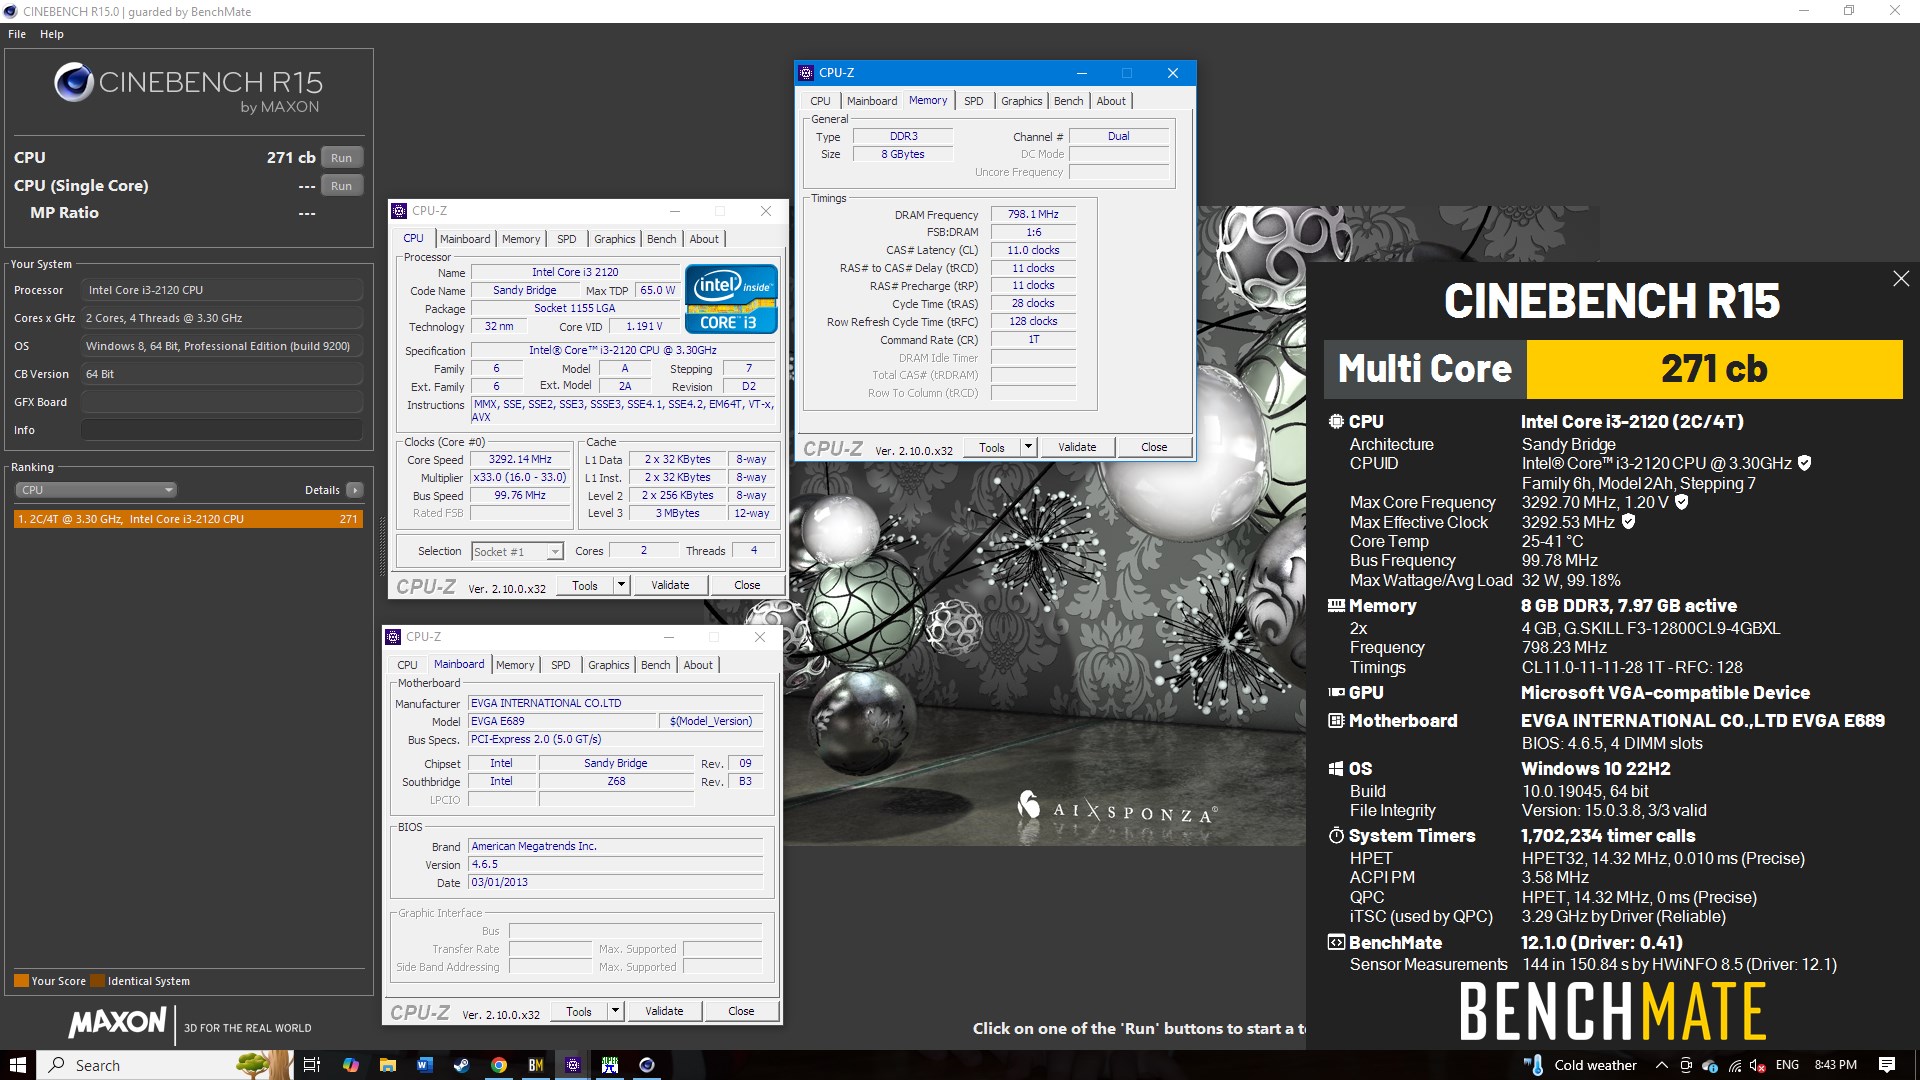This screenshot has width=1920, height=1080.
Task: Toggle the Identical System legend box
Action: click(x=97, y=981)
